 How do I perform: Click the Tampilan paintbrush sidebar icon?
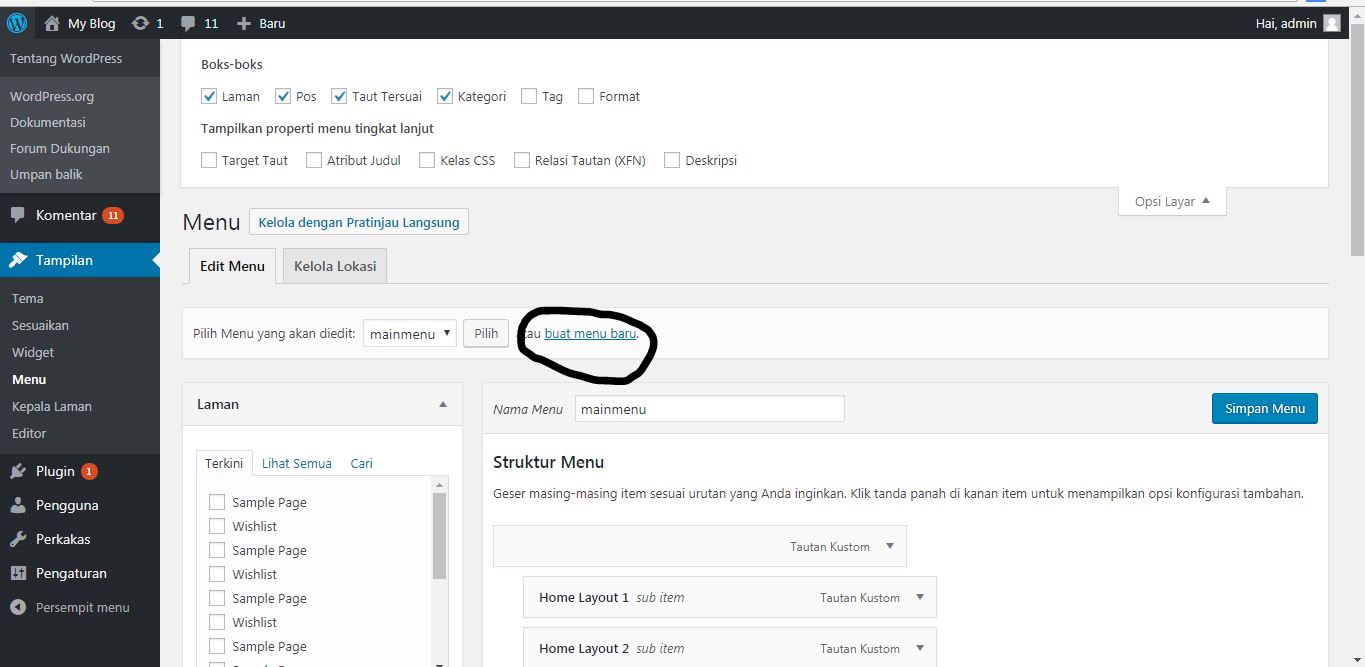click(x=18, y=260)
